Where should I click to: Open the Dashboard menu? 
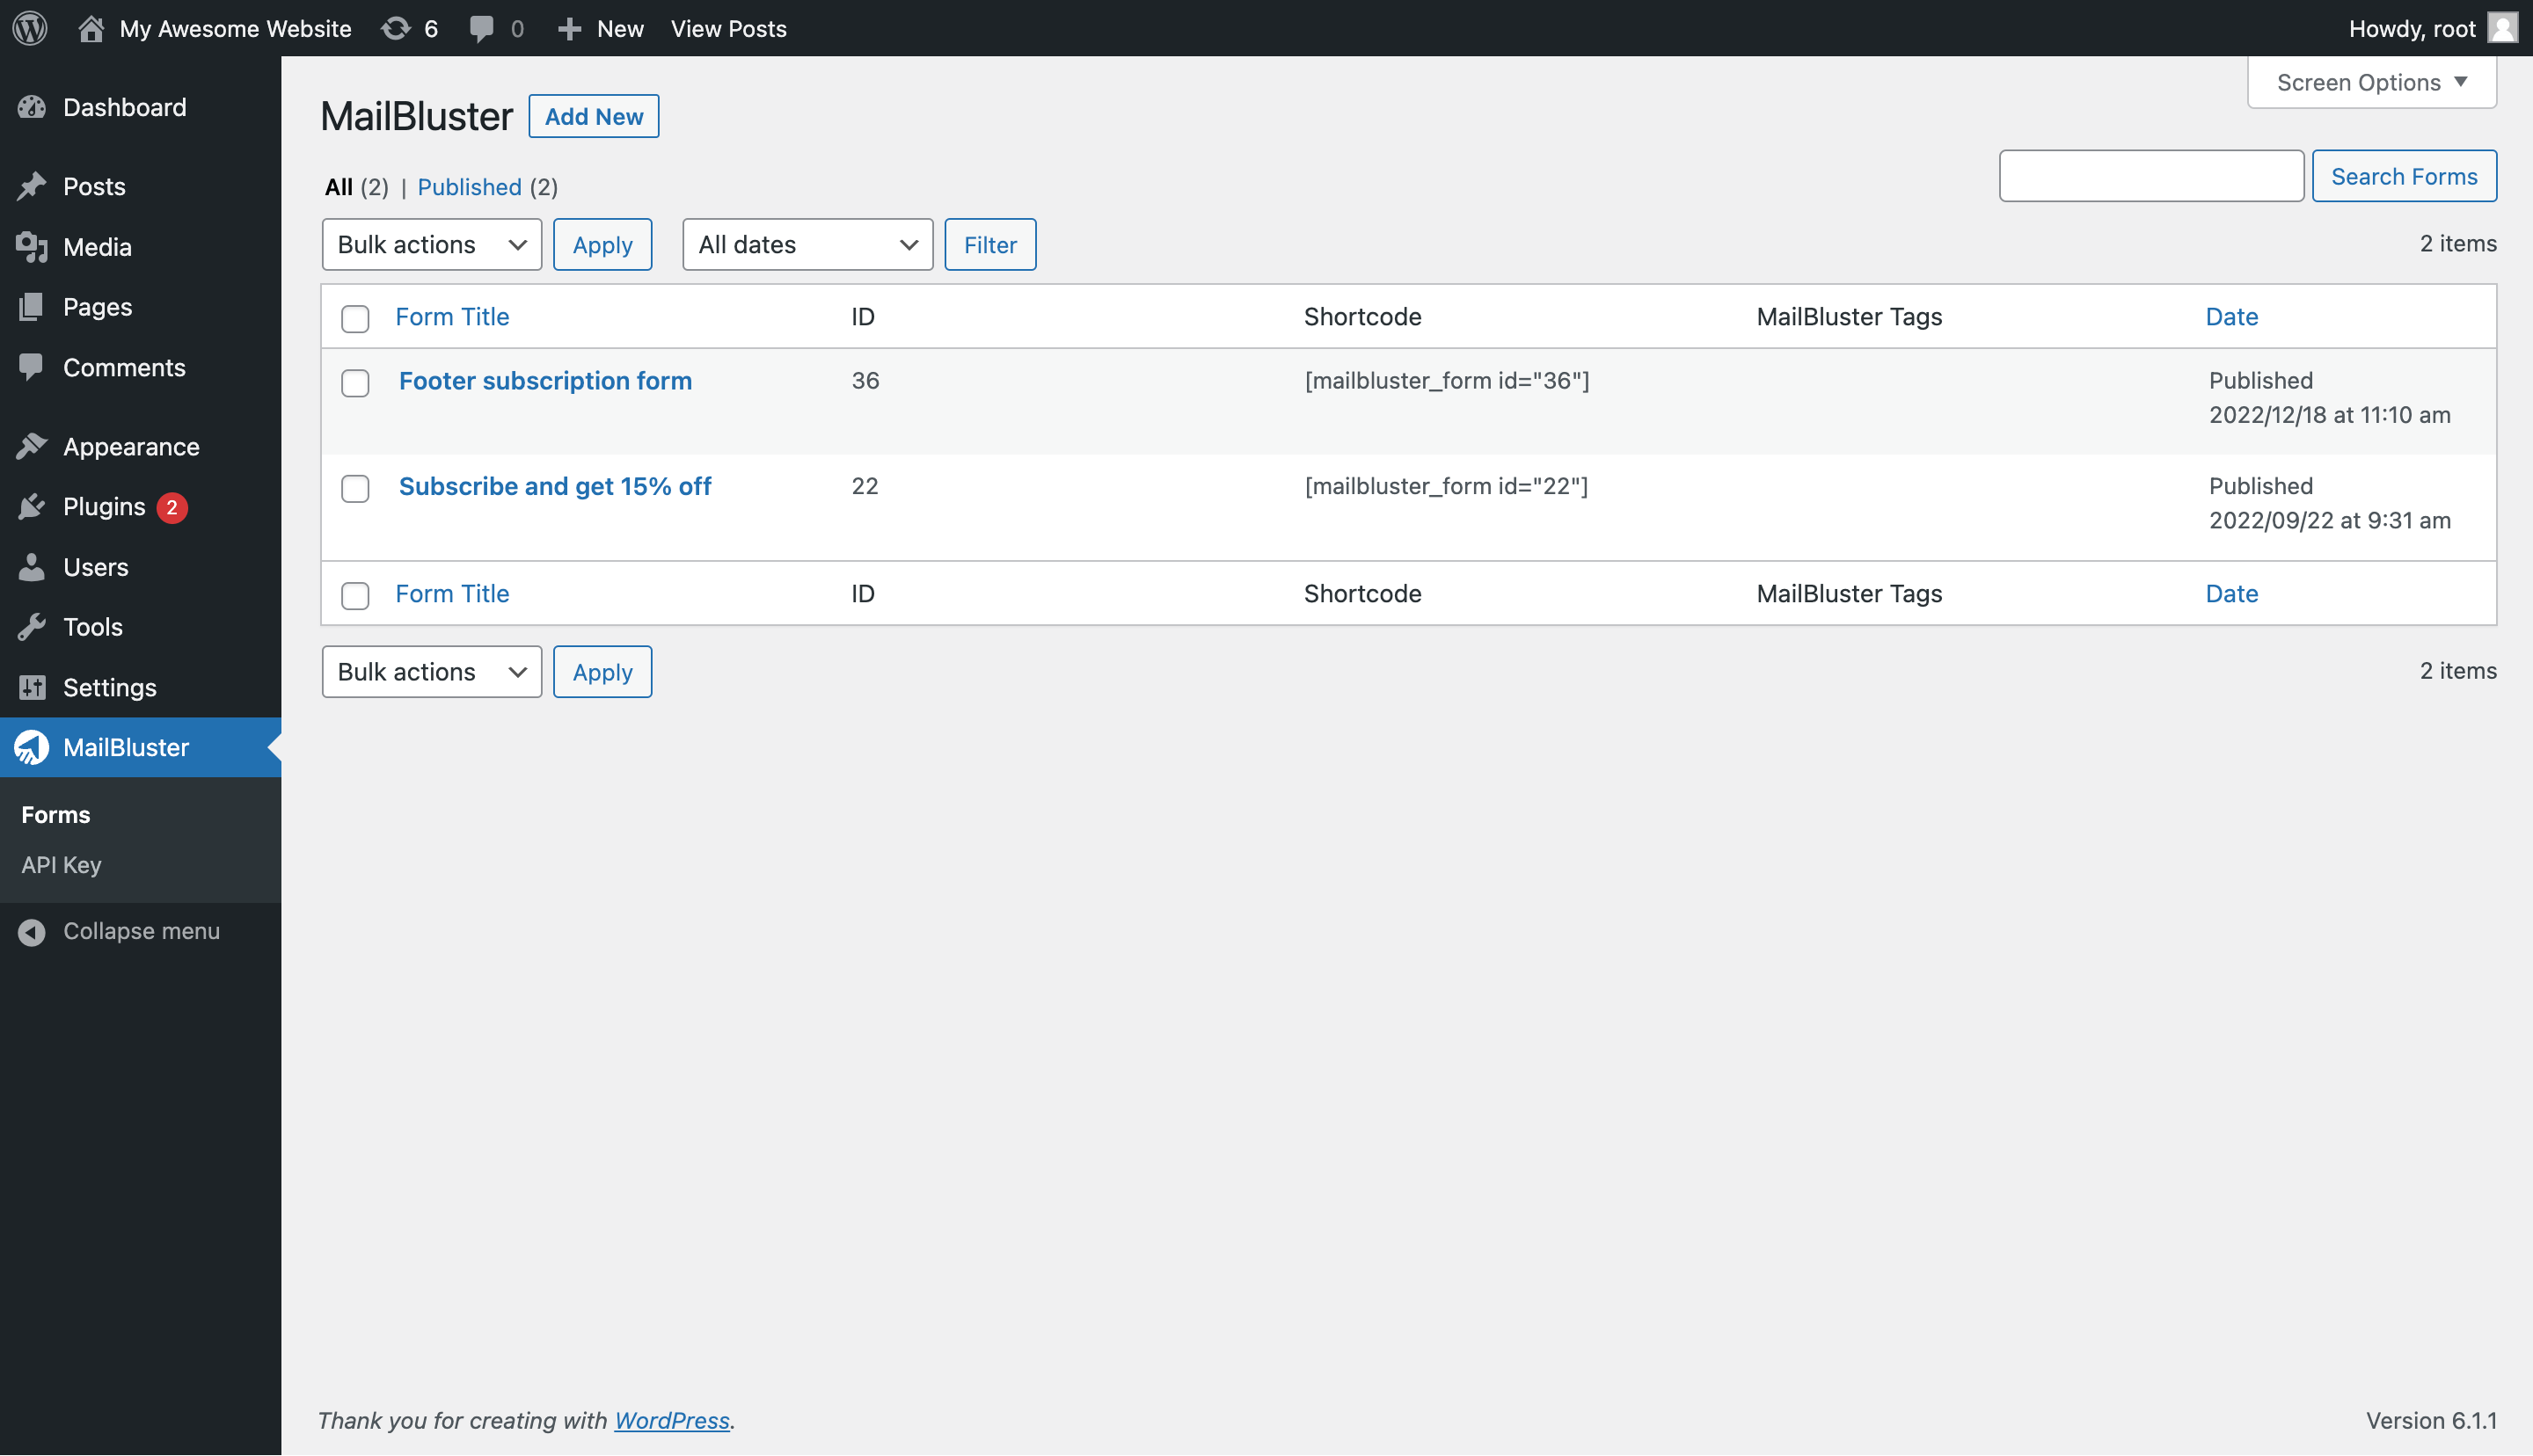[140, 107]
